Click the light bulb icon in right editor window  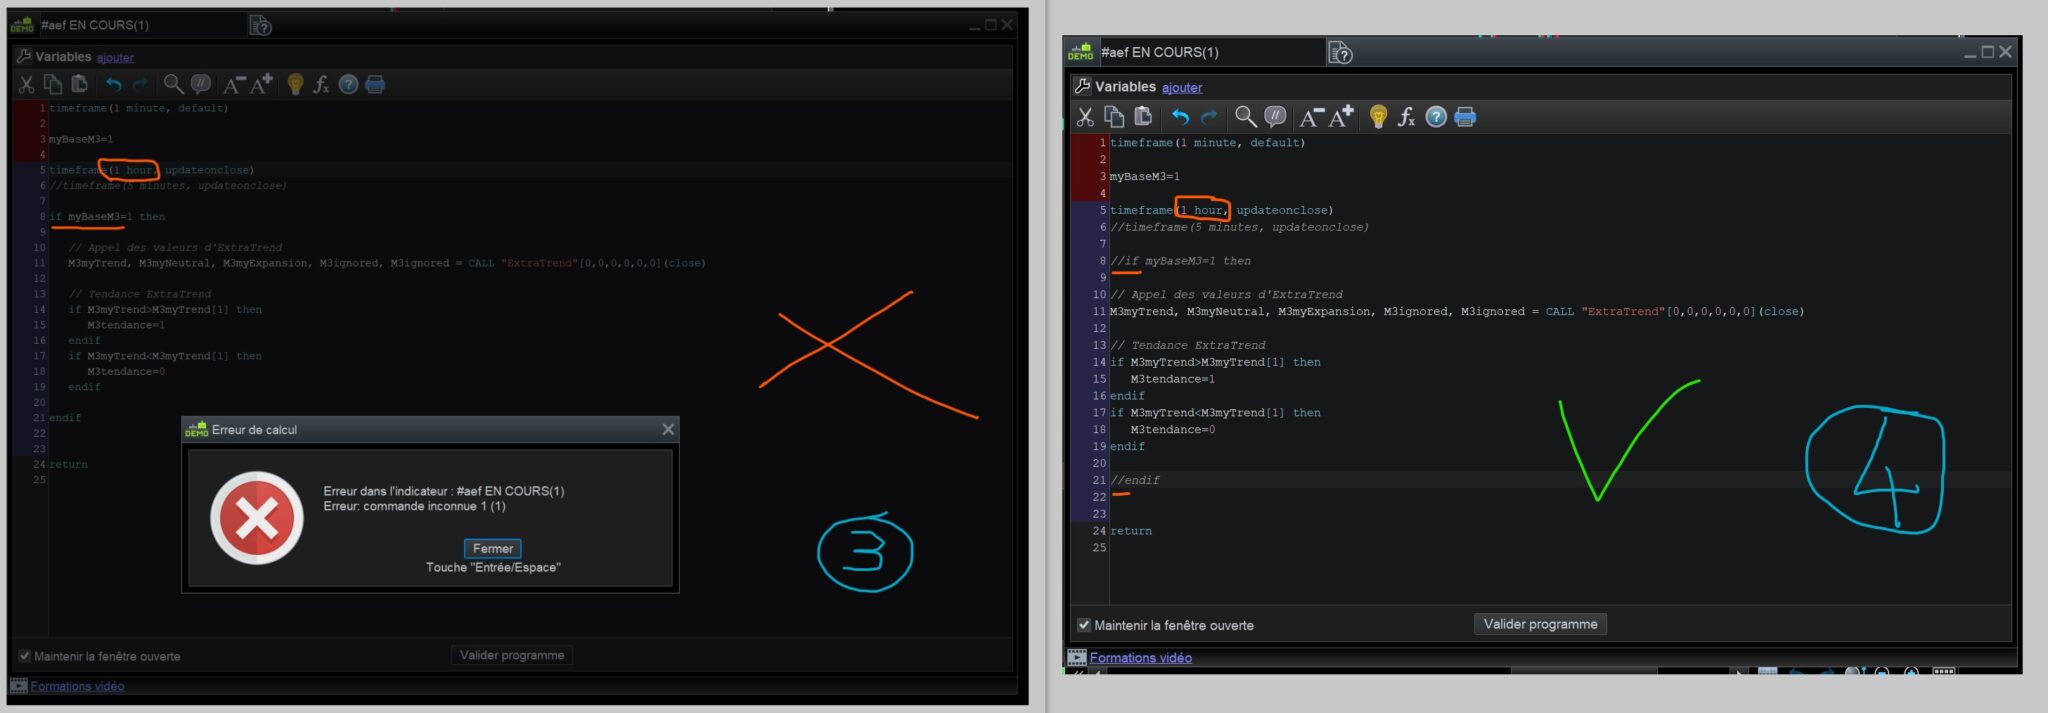point(1378,117)
